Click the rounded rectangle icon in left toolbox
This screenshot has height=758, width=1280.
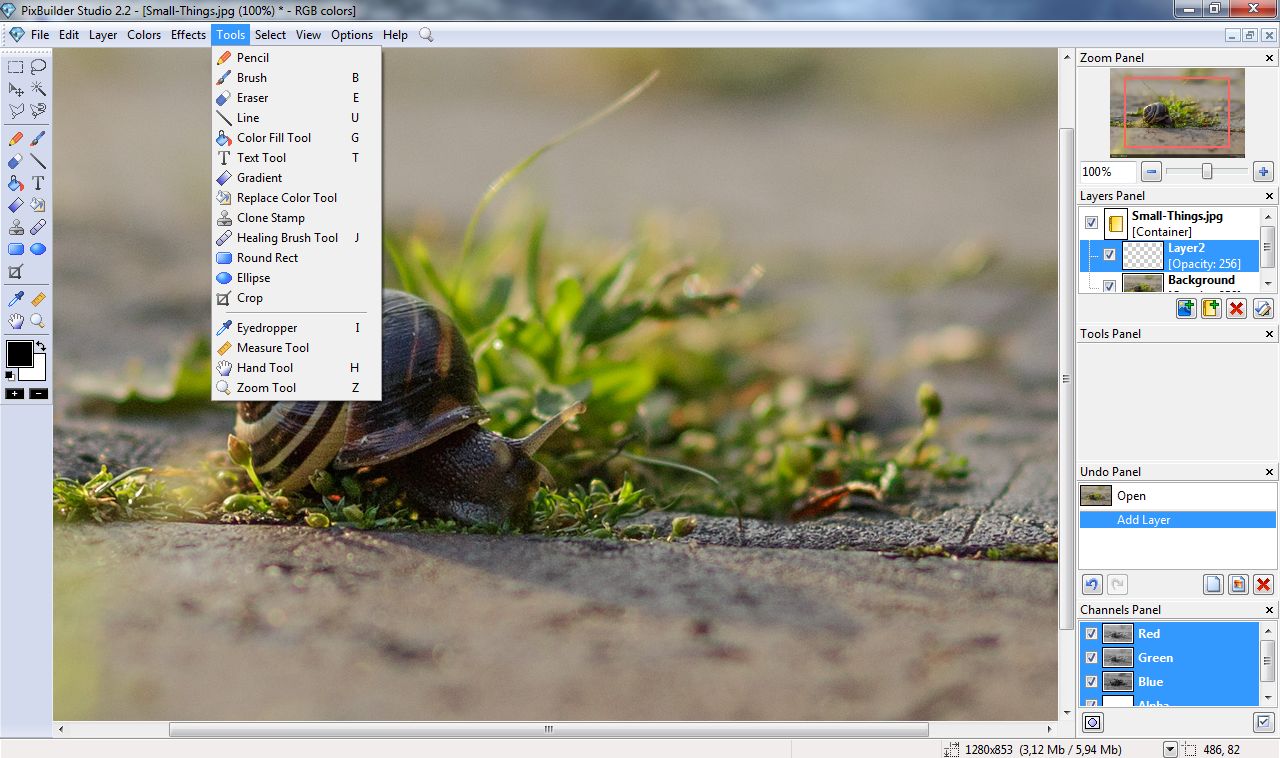click(x=16, y=249)
